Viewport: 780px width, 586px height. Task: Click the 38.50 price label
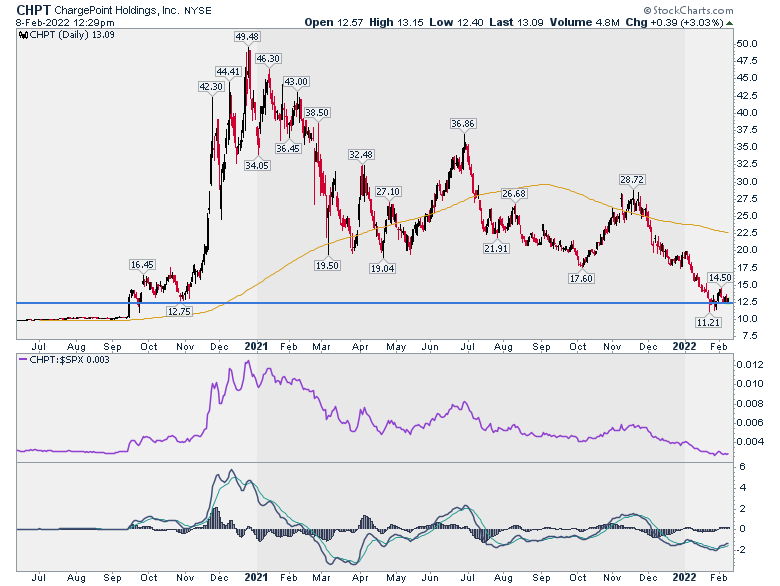[x=317, y=113]
